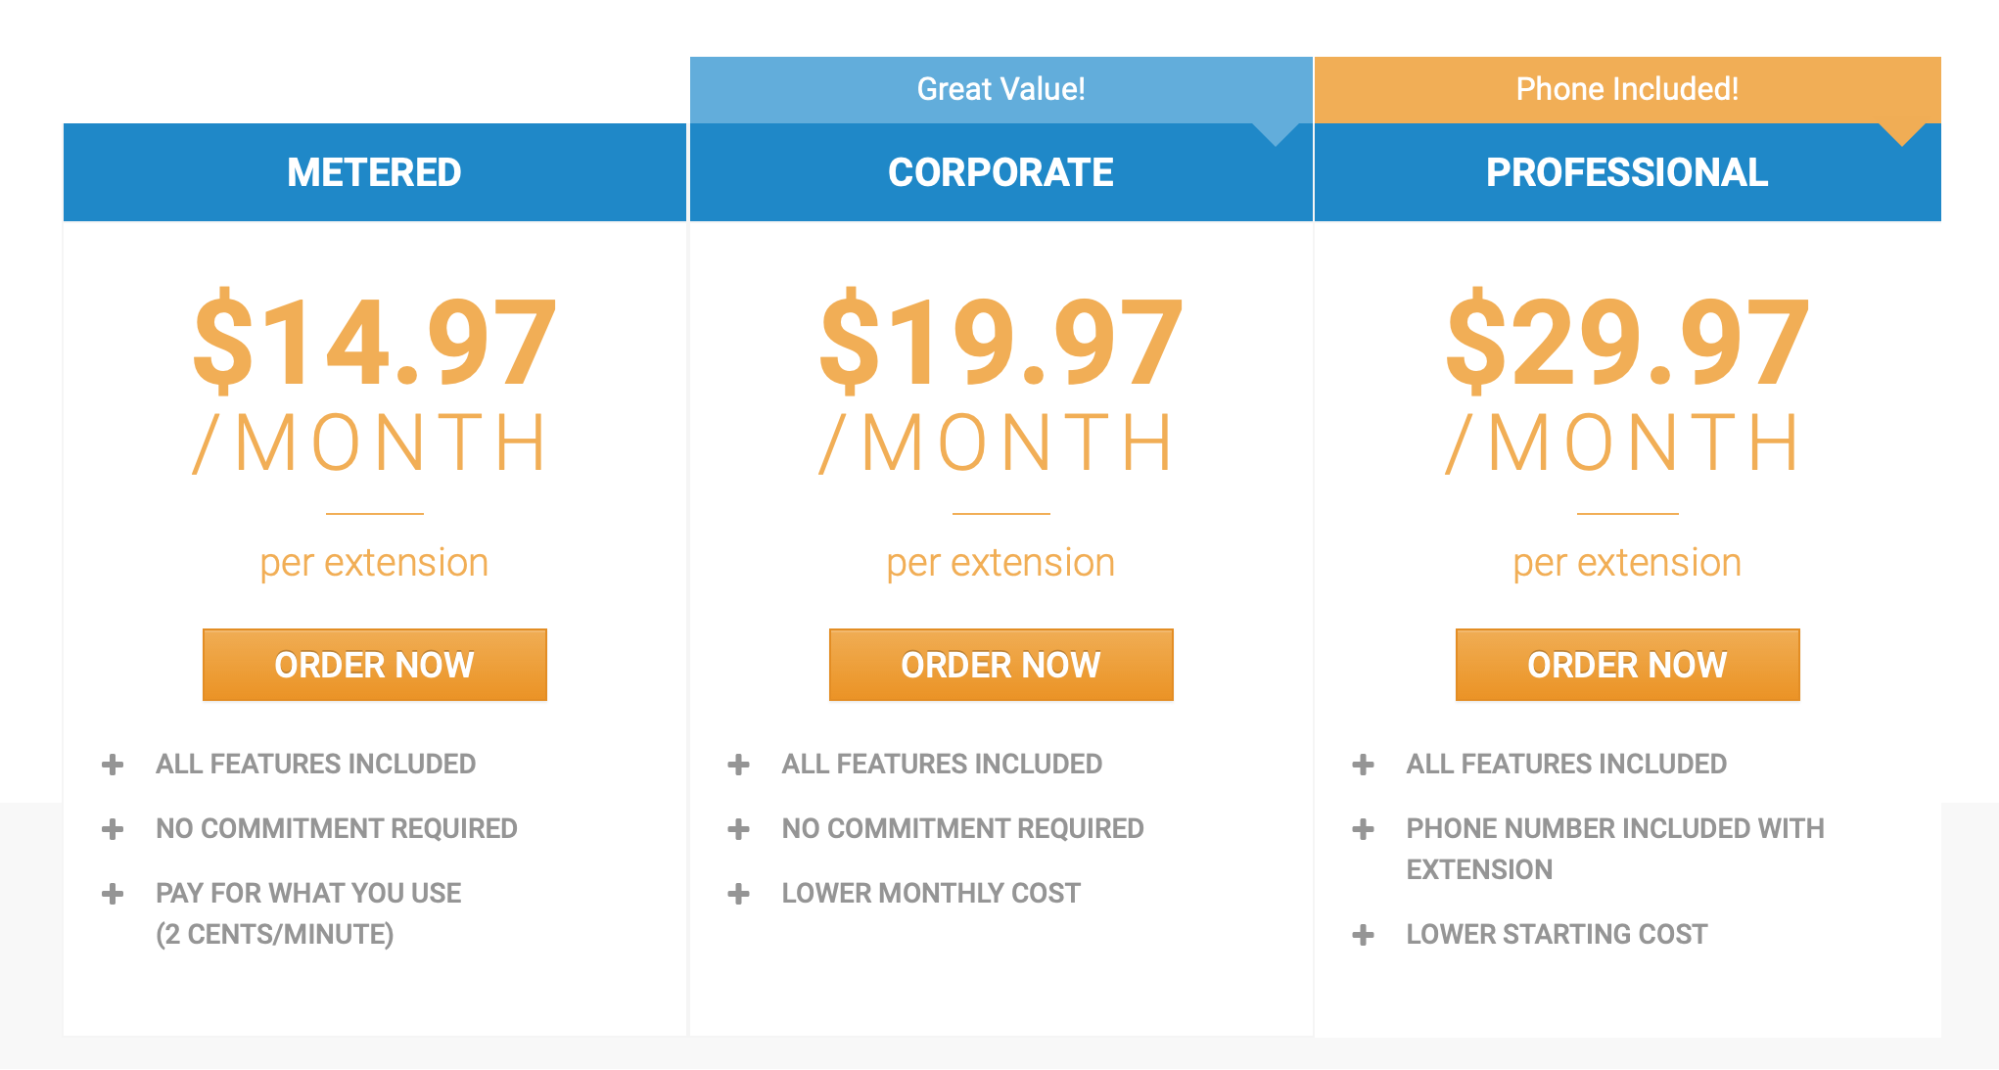Click the $29.97 Professional price
Screen dimensions: 1999x1070
pyautogui.click(x=1627, y=342)
